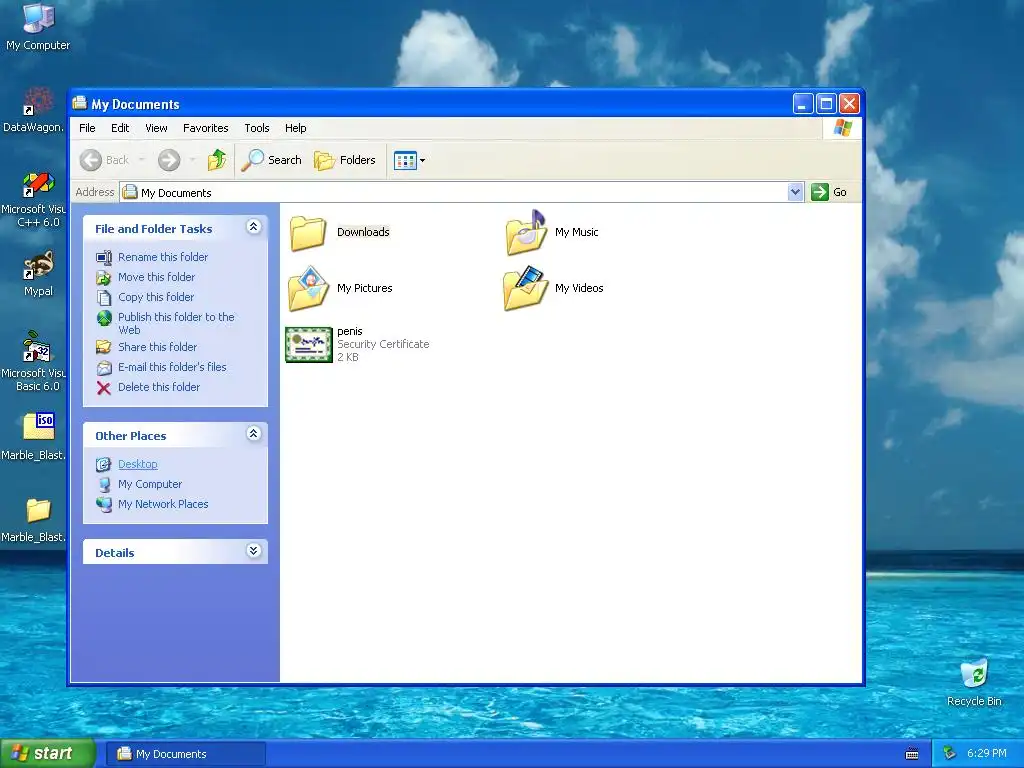Click Delete this folder link
The image size is (1024, 768).
[x=159, y=387]
